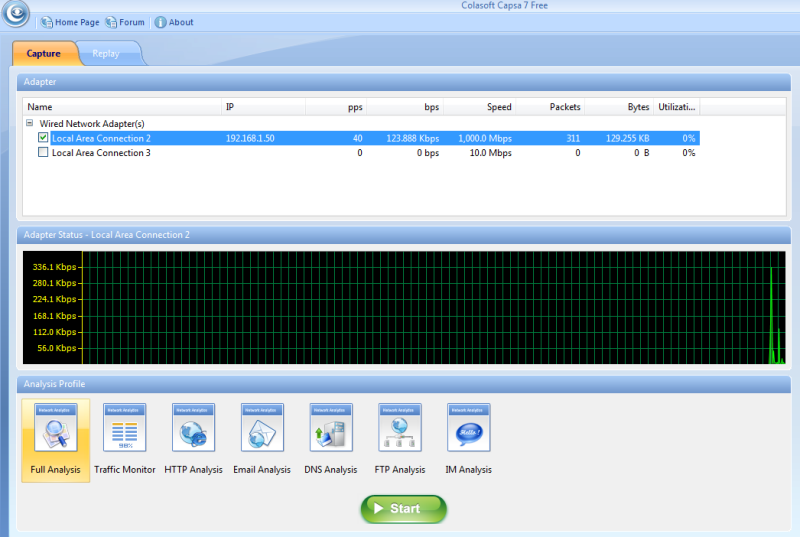Viewport: 800px width, 537px height.
Task: Select the IM Analysis profile icon
Action: click(469, 427)
